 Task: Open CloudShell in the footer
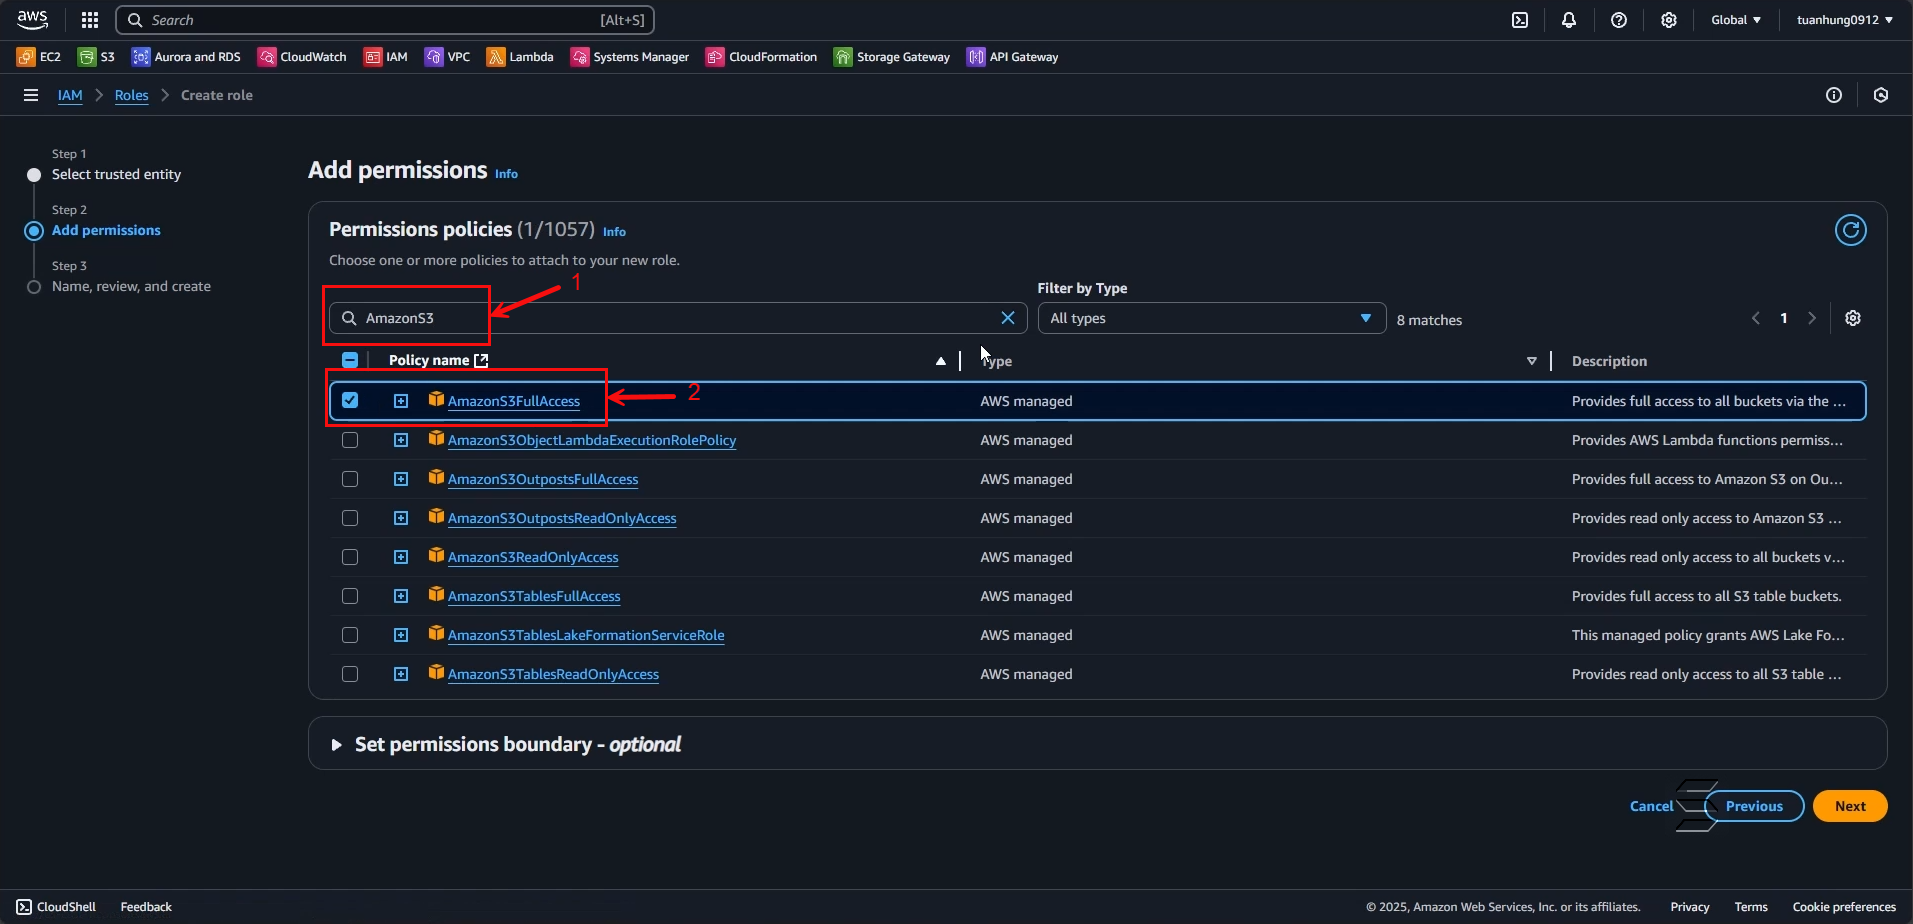[x=56, y=907]
